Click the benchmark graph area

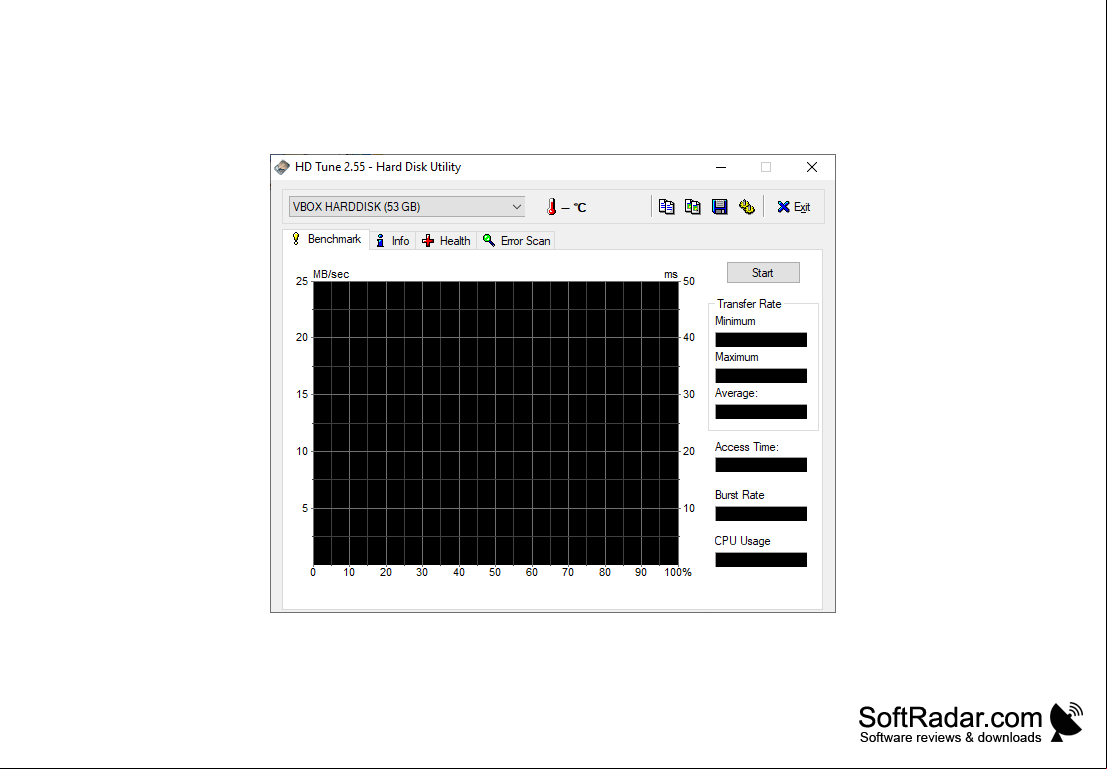(x=496, y=423)
